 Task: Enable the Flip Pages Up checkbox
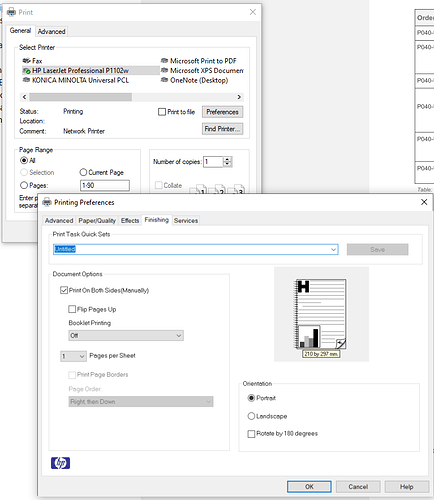click(72, 309)
